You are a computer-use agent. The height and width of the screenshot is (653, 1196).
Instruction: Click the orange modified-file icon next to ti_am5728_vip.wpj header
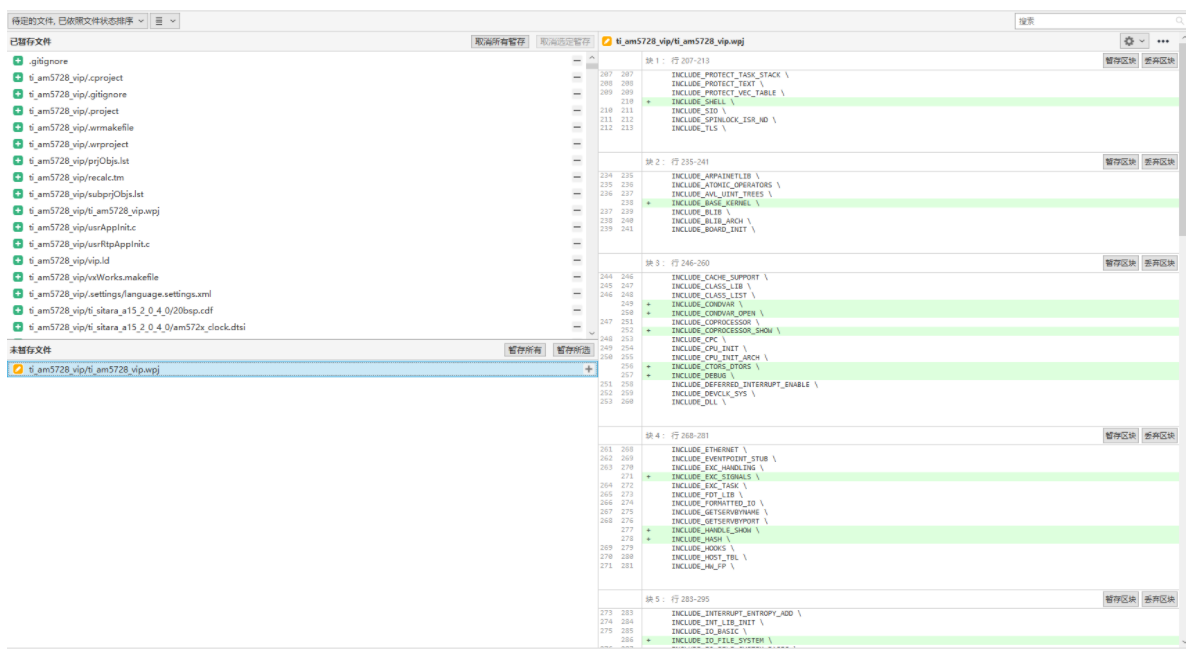[606, 42]
